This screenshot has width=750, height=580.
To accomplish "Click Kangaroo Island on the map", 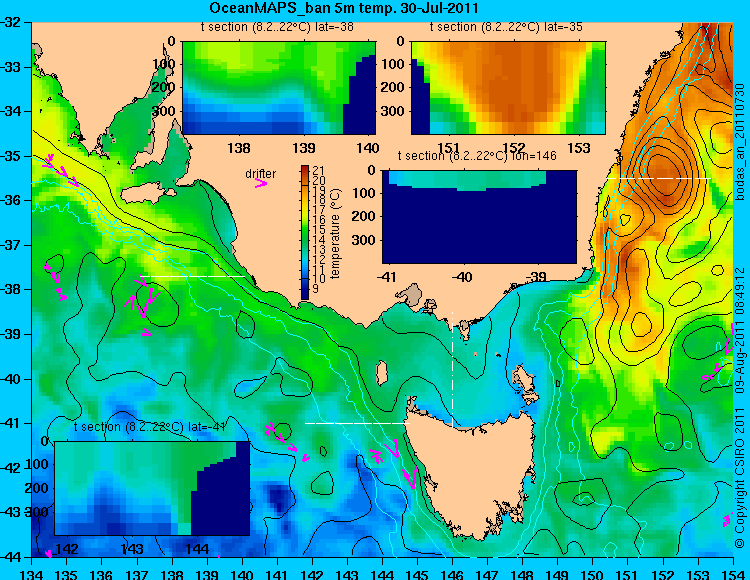I will coord(148,195).
